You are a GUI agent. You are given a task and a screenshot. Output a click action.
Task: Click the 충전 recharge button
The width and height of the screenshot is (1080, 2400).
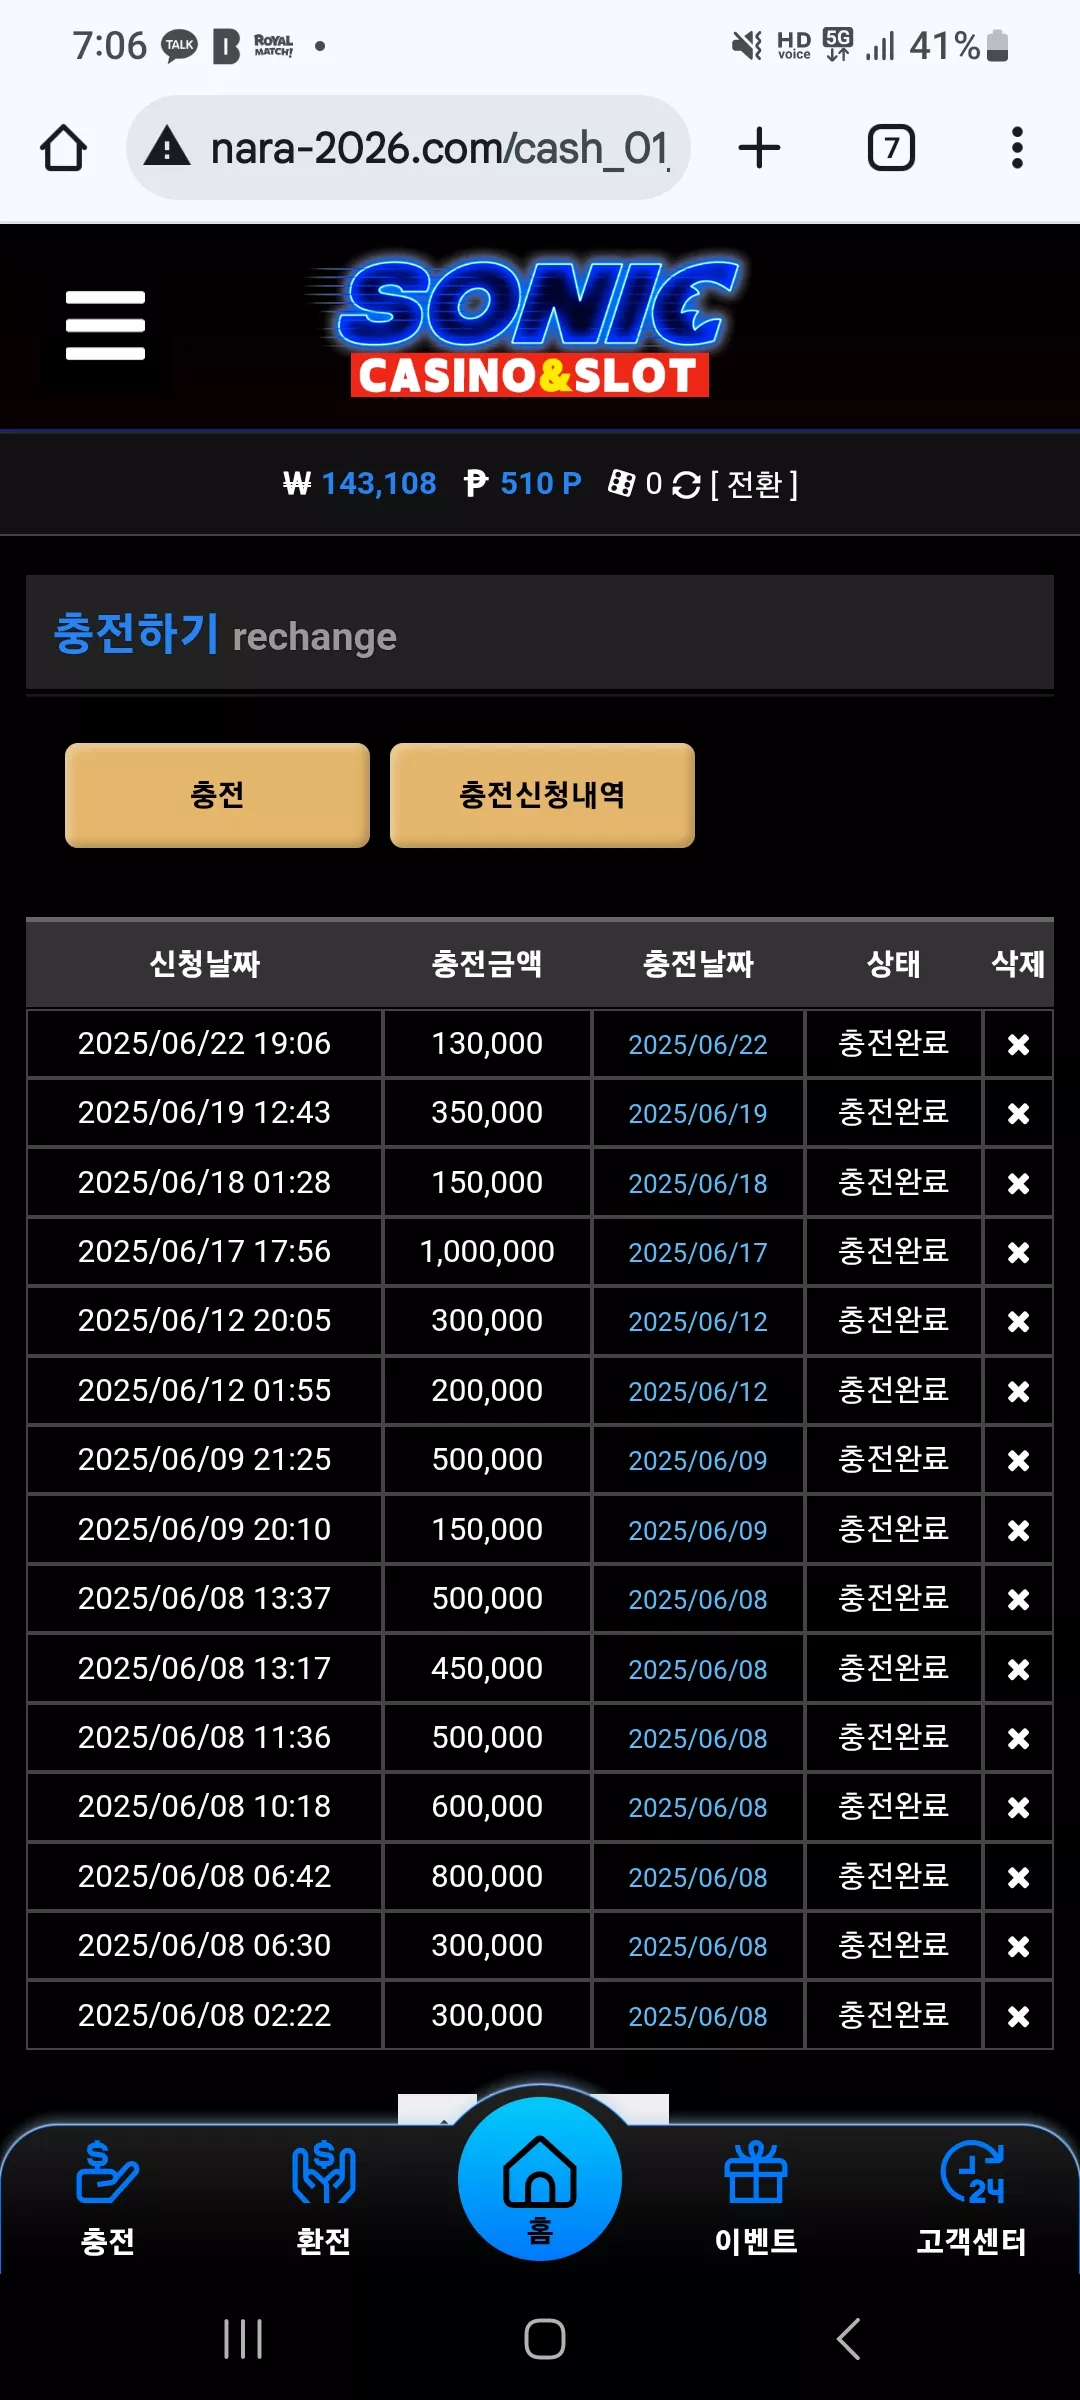[x=217, y=795]
